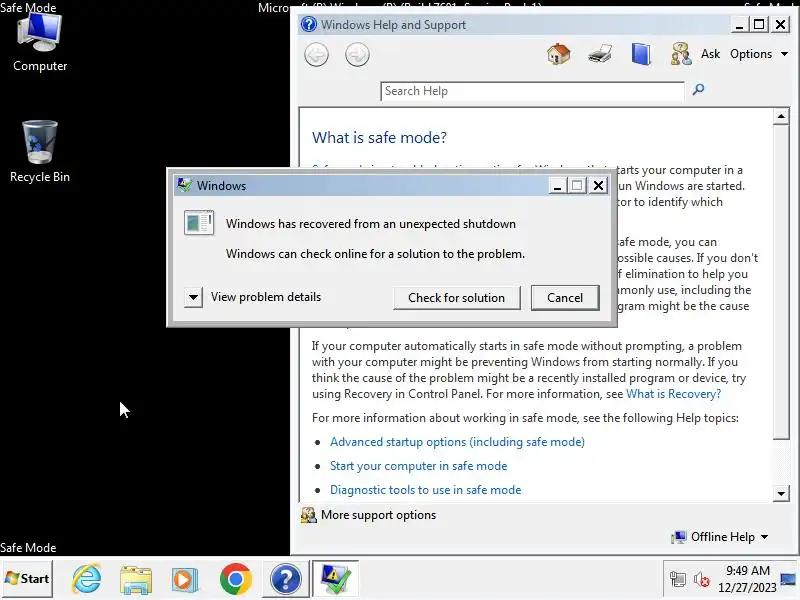Screen dimensions: 800x600
Task: Click the network icon in system tray
Action: [678, 579]
